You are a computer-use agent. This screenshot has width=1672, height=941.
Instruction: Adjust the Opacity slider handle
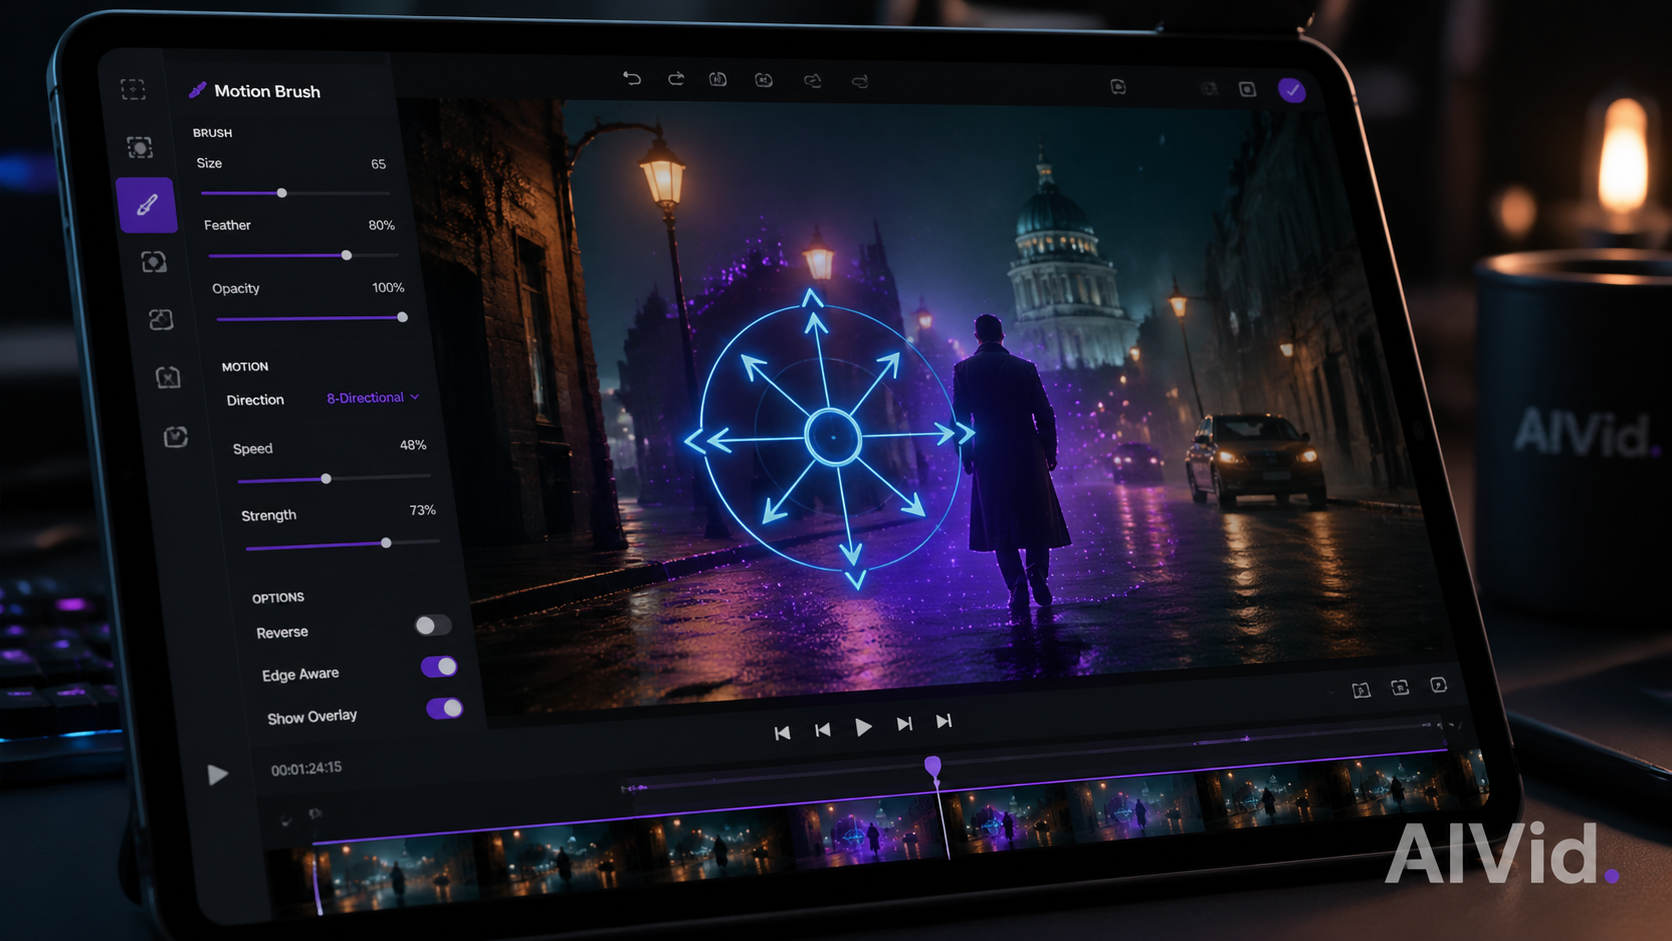pos(402,317)
